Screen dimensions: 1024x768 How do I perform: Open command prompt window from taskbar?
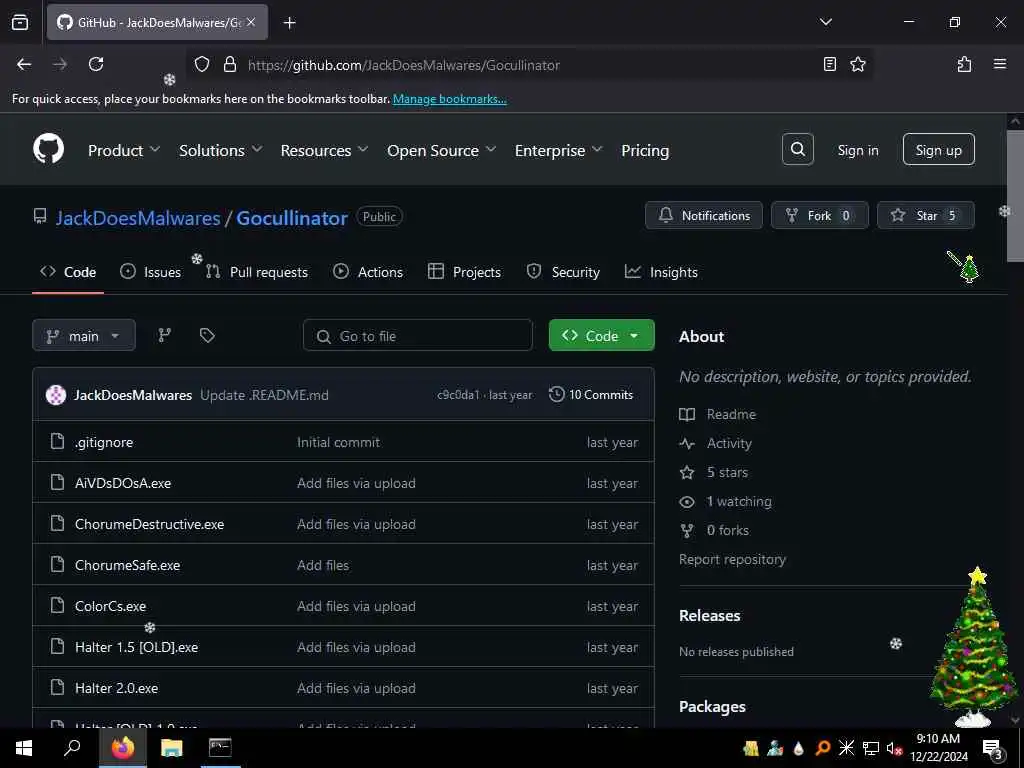tap(220, 748)
